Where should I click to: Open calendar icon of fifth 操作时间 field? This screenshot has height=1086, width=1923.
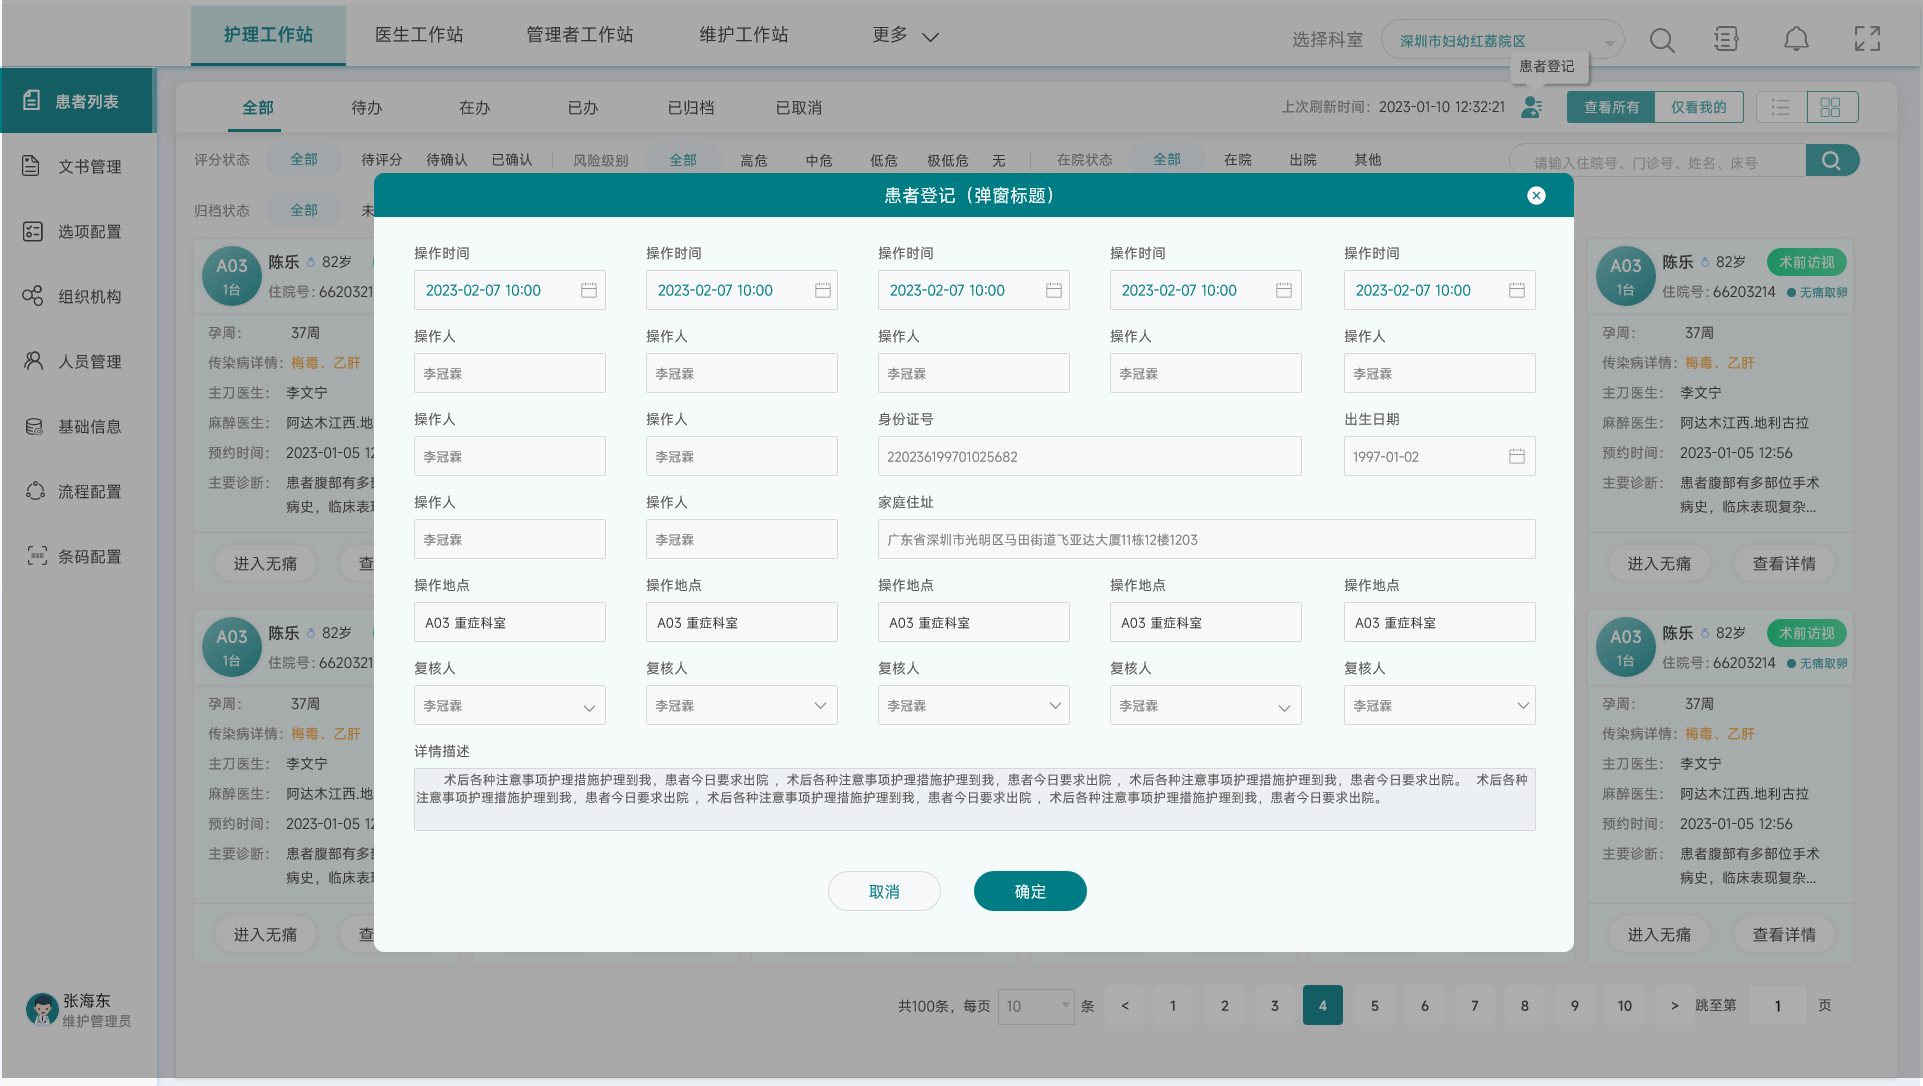point(1517,290)
